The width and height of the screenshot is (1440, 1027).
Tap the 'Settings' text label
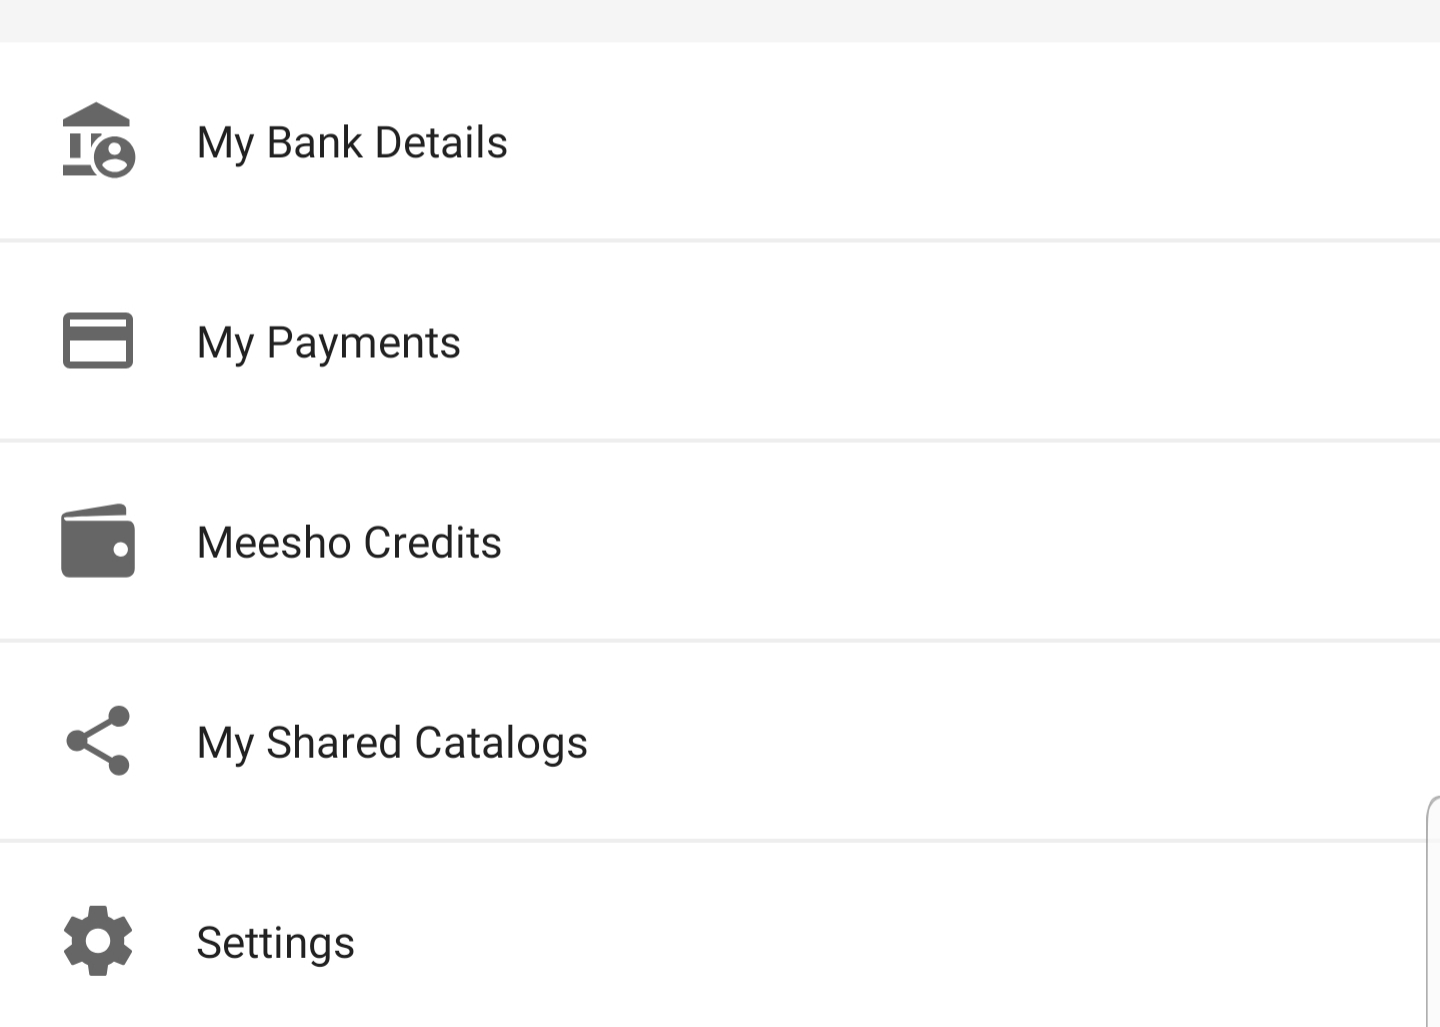click(x=275, y=943)
